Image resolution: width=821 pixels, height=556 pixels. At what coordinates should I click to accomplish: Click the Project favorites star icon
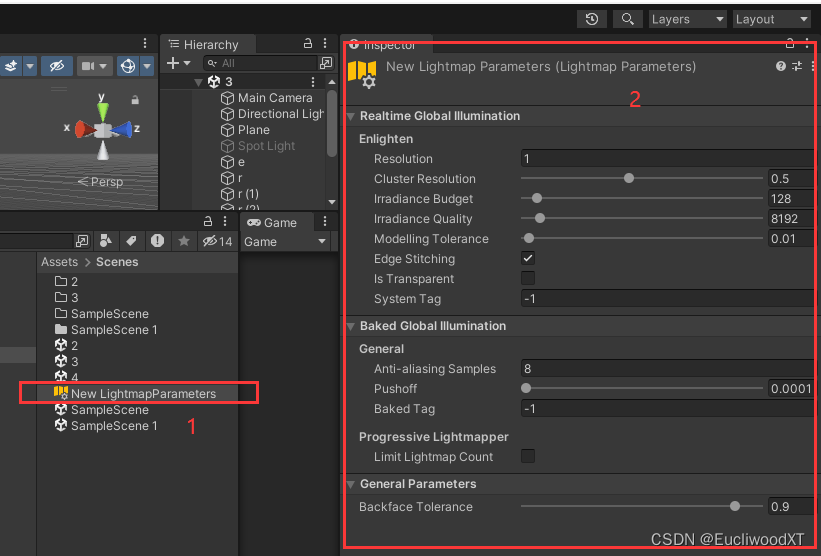click(184, 241)
